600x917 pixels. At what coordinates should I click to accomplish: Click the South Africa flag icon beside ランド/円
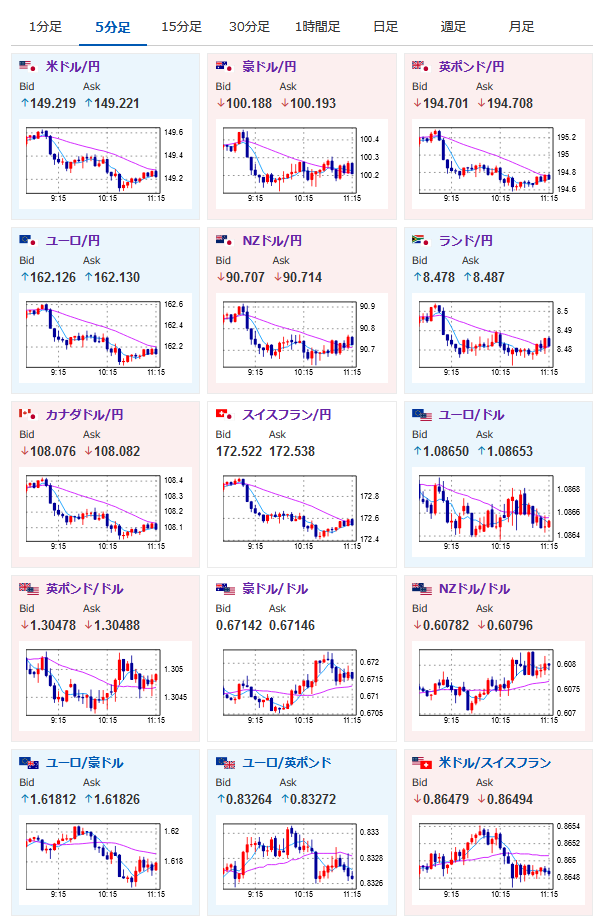[420, 241]
